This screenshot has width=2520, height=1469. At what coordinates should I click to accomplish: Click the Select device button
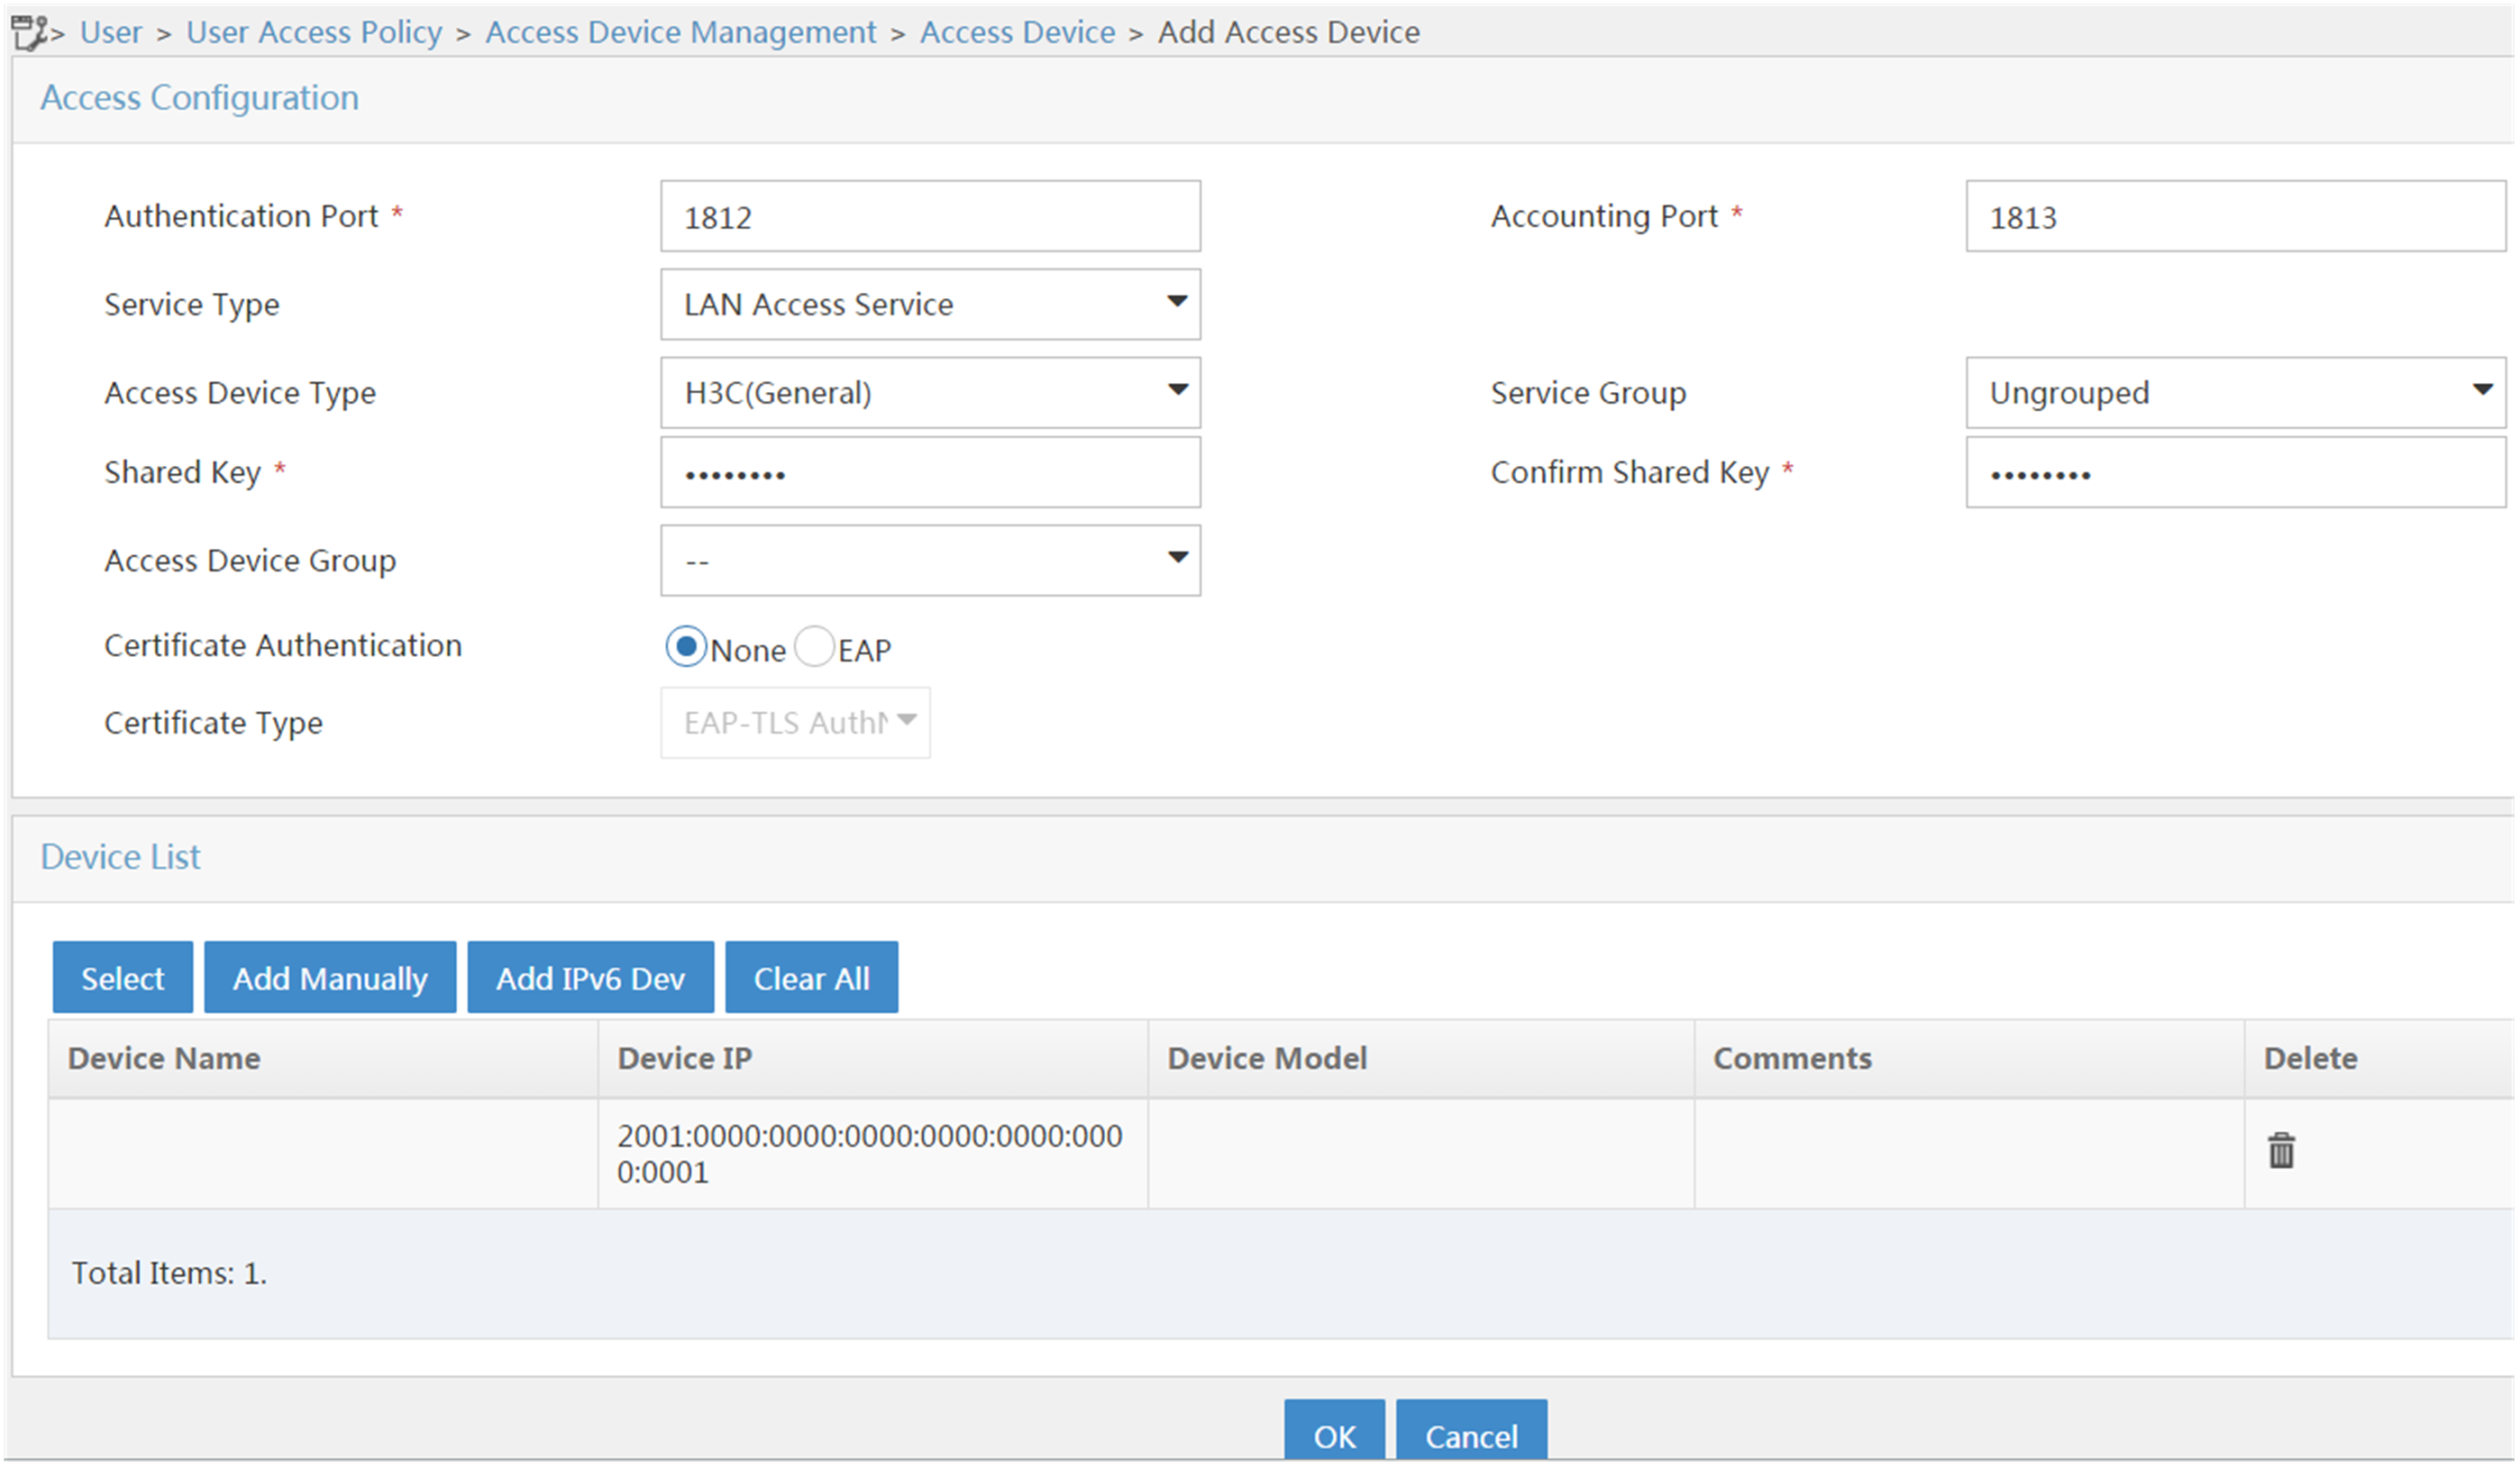coord(122,978)
